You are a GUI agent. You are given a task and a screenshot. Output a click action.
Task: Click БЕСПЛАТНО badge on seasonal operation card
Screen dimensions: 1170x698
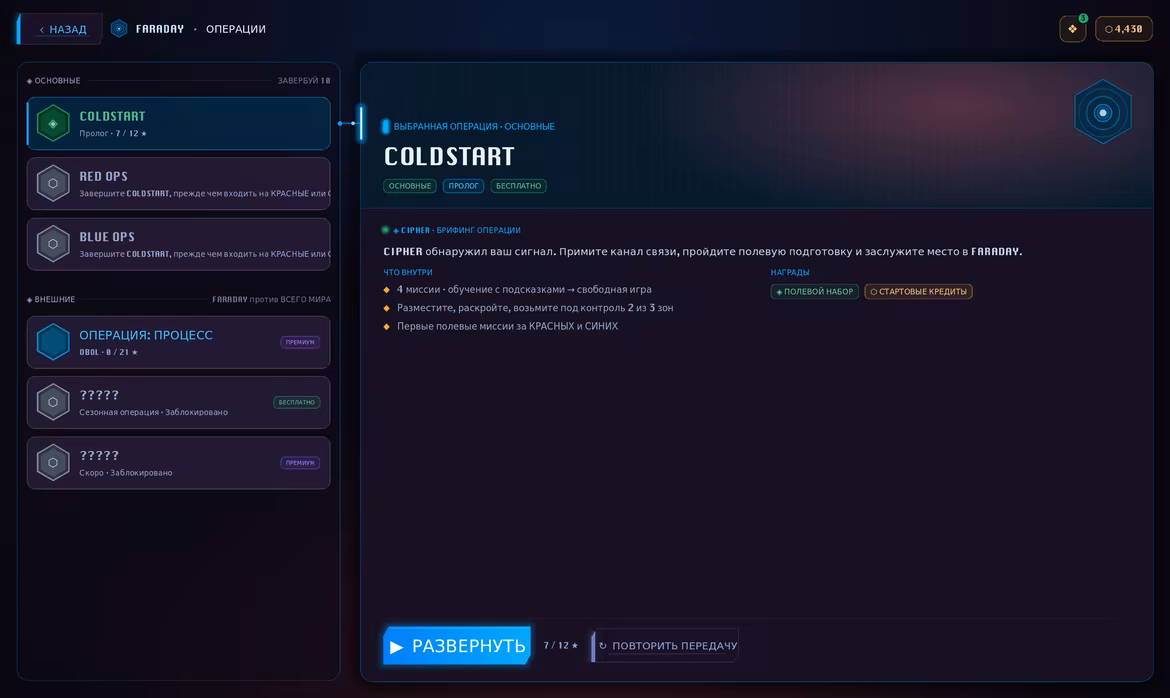point(296,402)
